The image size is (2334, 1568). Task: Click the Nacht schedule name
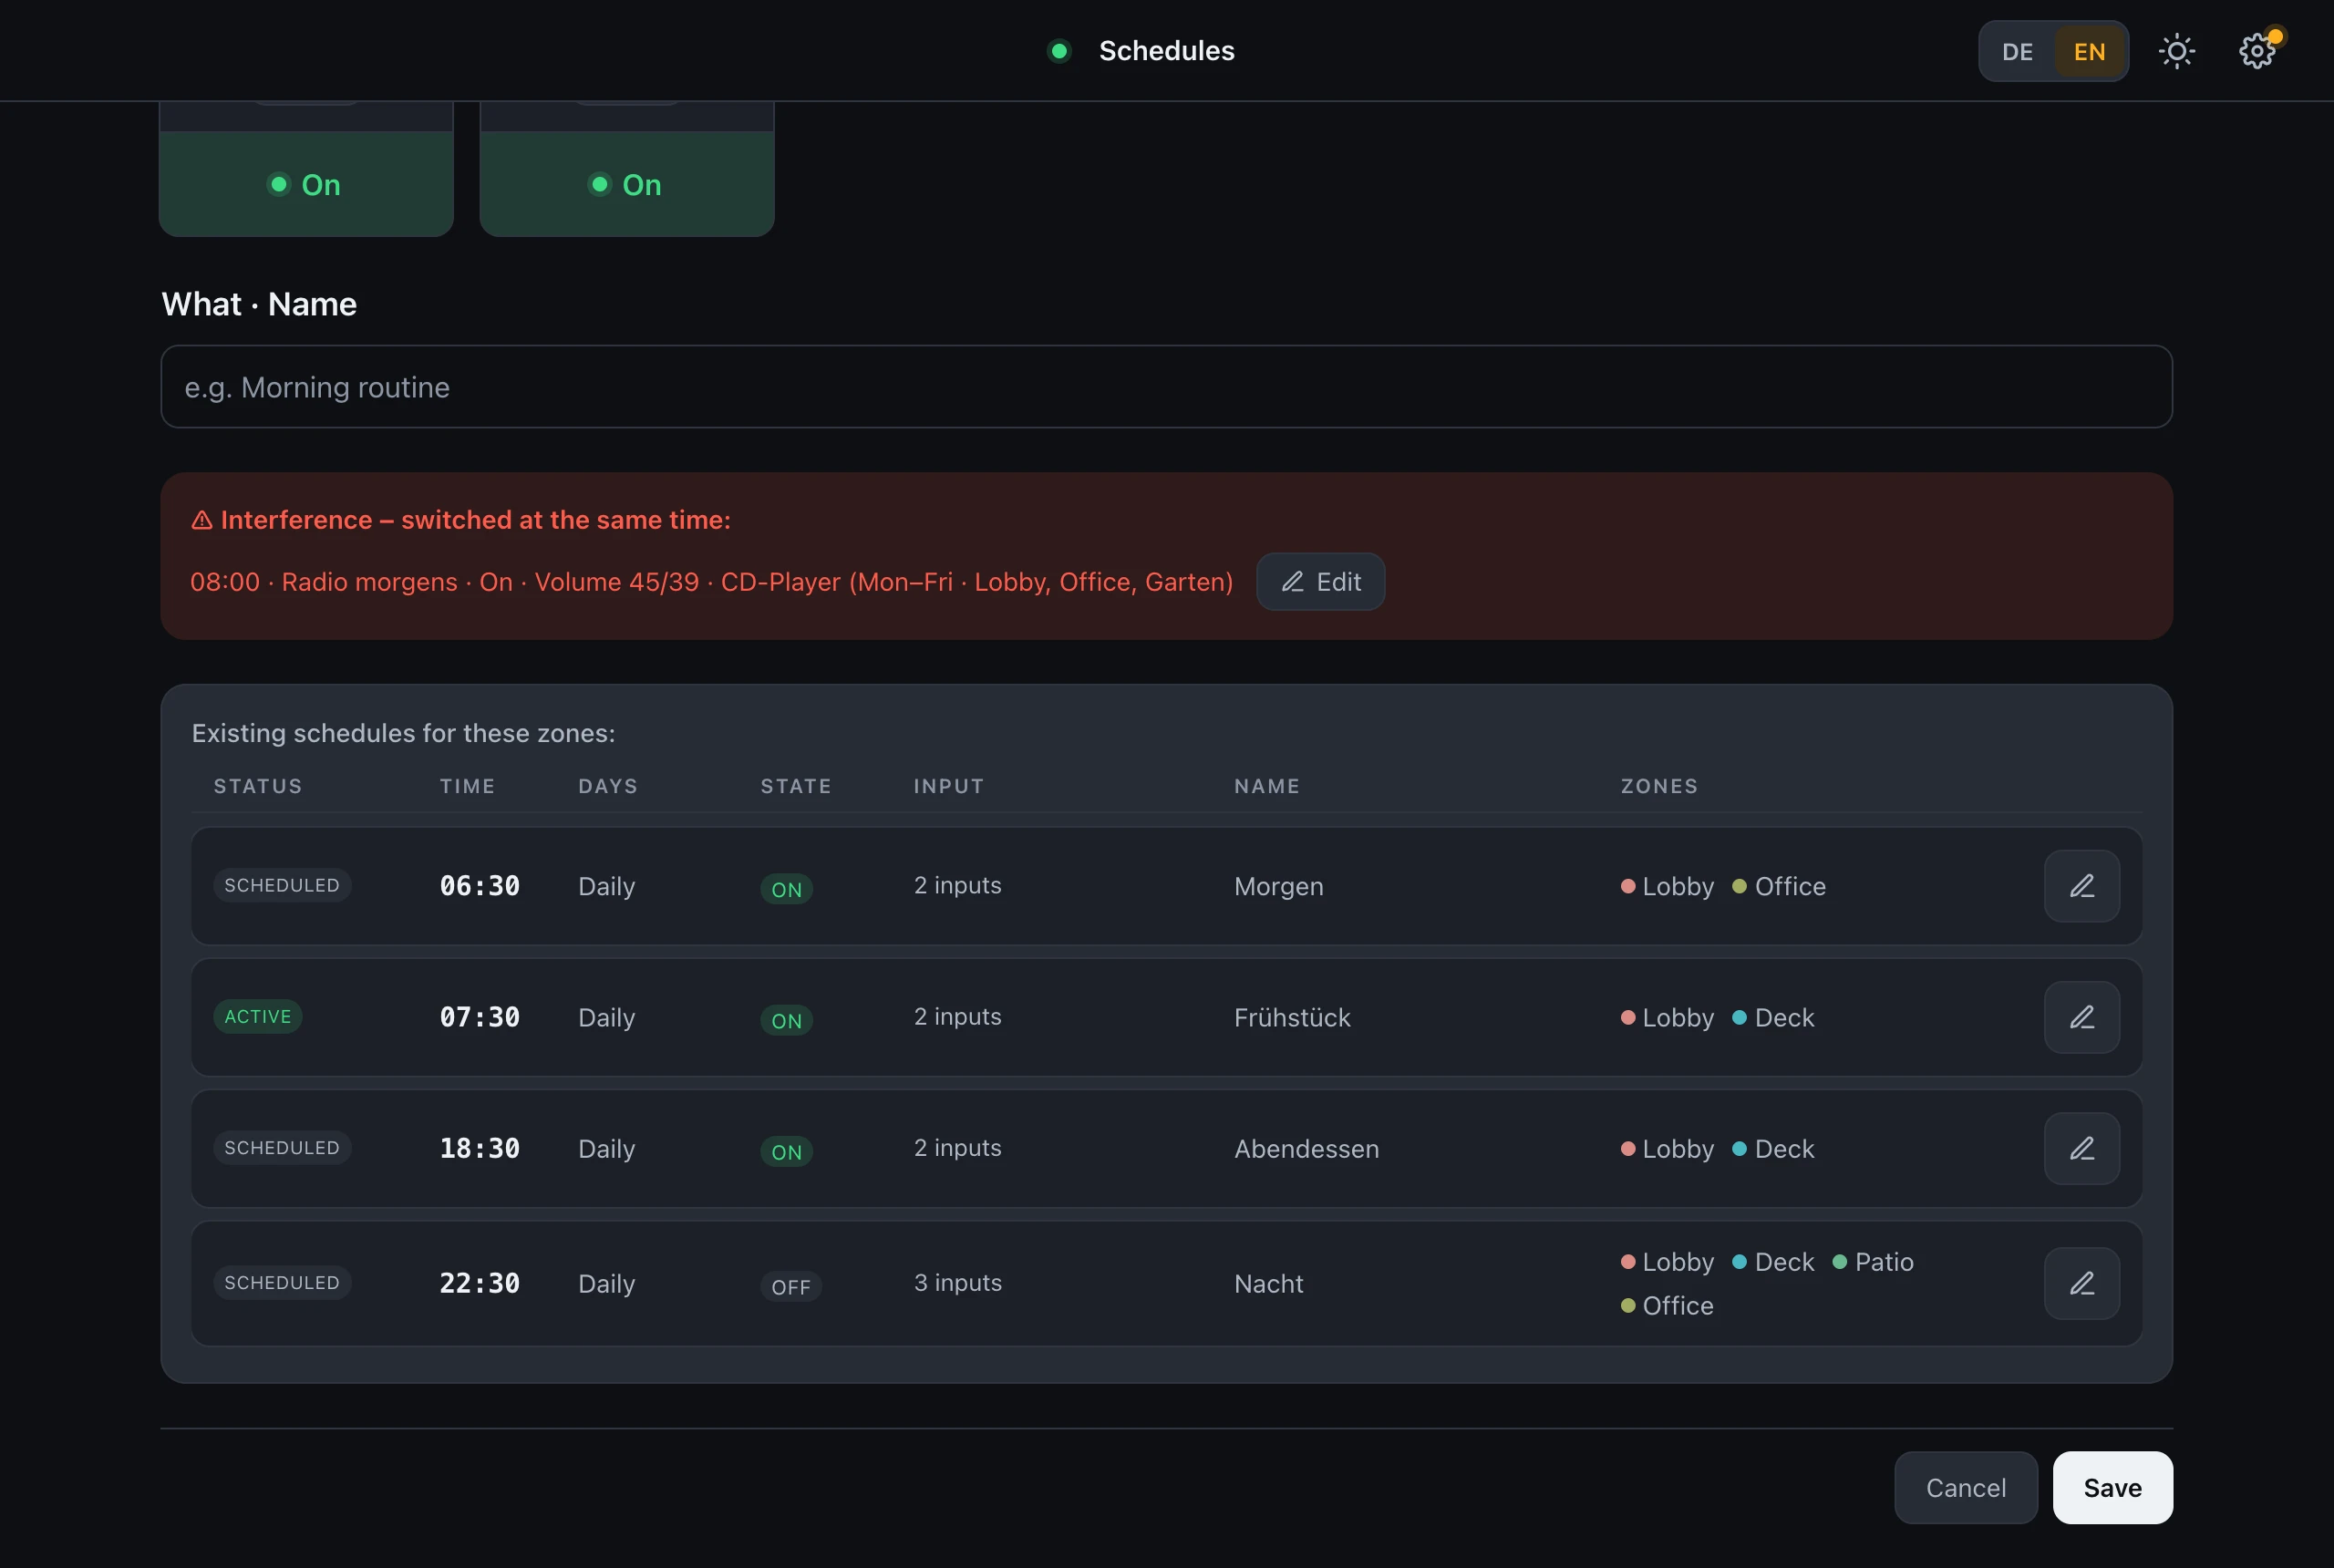(1268, 1283)
